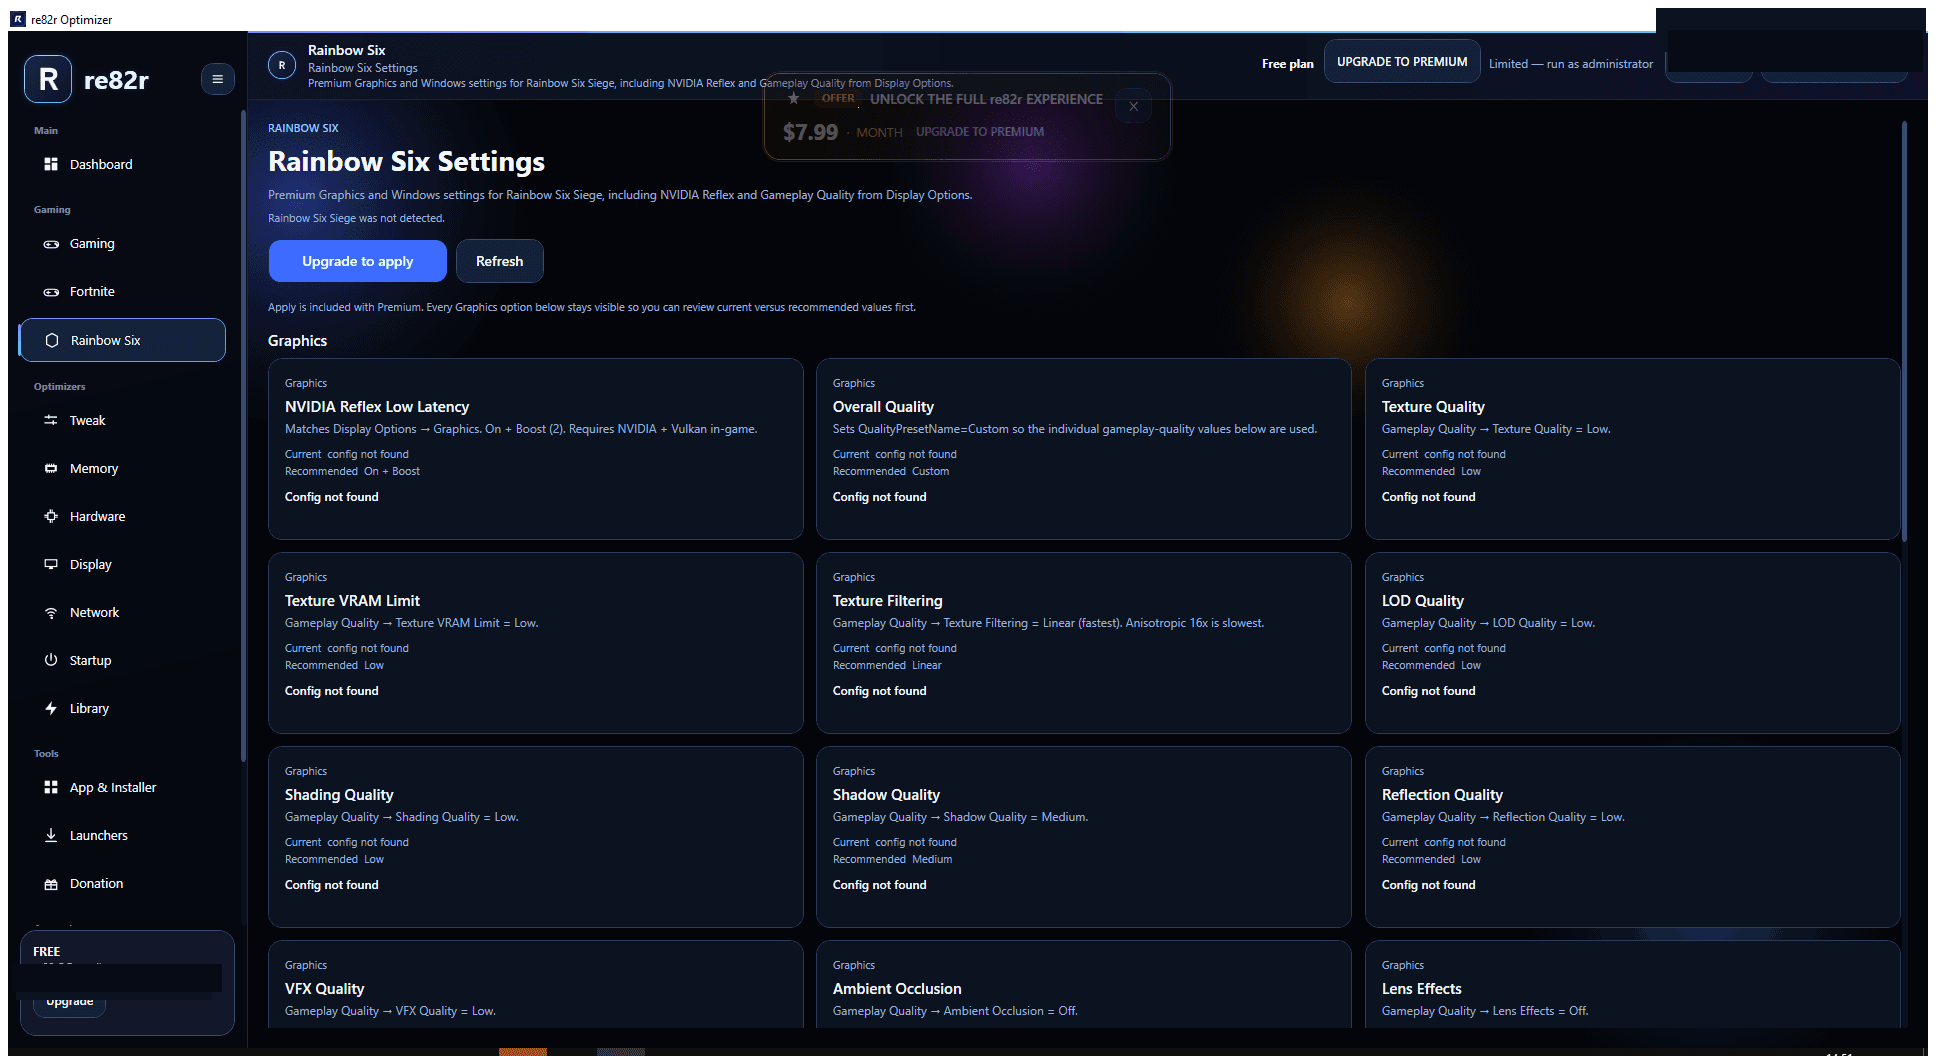
Task: Click the sidebar vertical scrollbar
Action: [243, 435]
